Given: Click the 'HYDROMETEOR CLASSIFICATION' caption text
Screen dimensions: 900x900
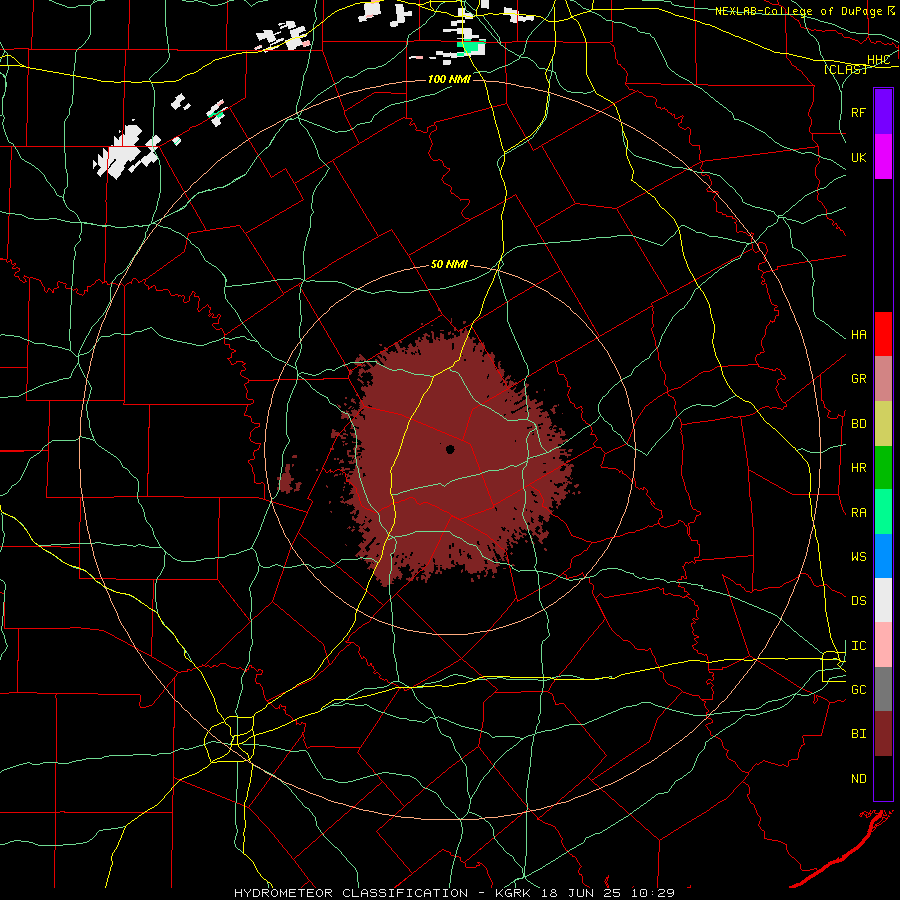Looking at the screenshot, I should click(351, 893).
